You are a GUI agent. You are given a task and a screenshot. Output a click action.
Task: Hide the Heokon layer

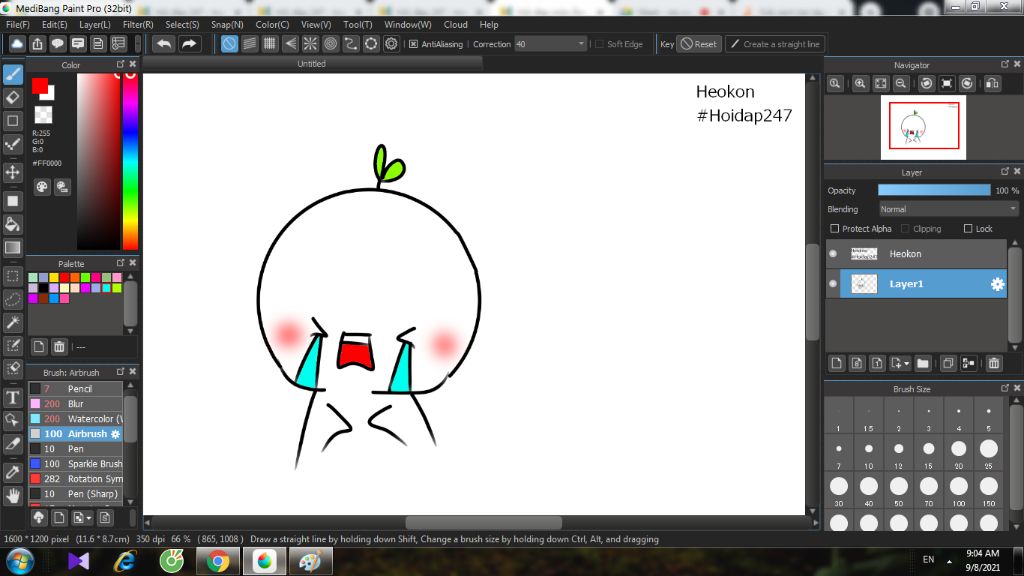[833, 253]
